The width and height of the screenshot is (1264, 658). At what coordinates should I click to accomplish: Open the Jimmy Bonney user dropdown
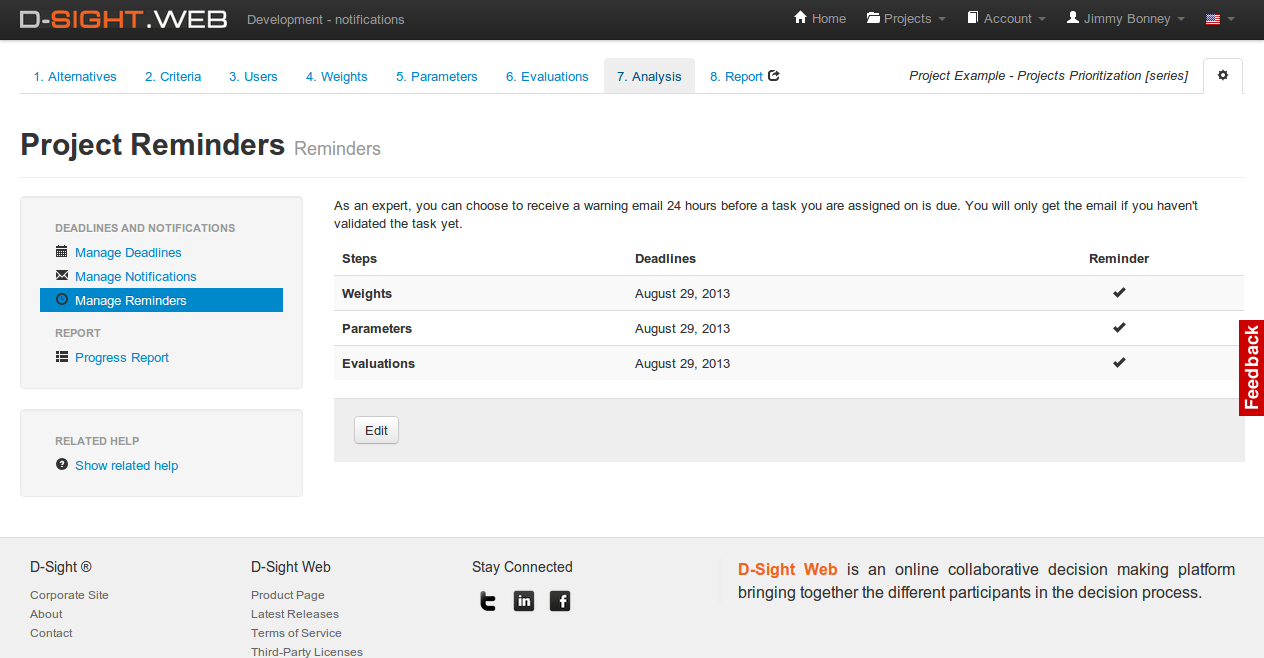[x=1125, y=19]
